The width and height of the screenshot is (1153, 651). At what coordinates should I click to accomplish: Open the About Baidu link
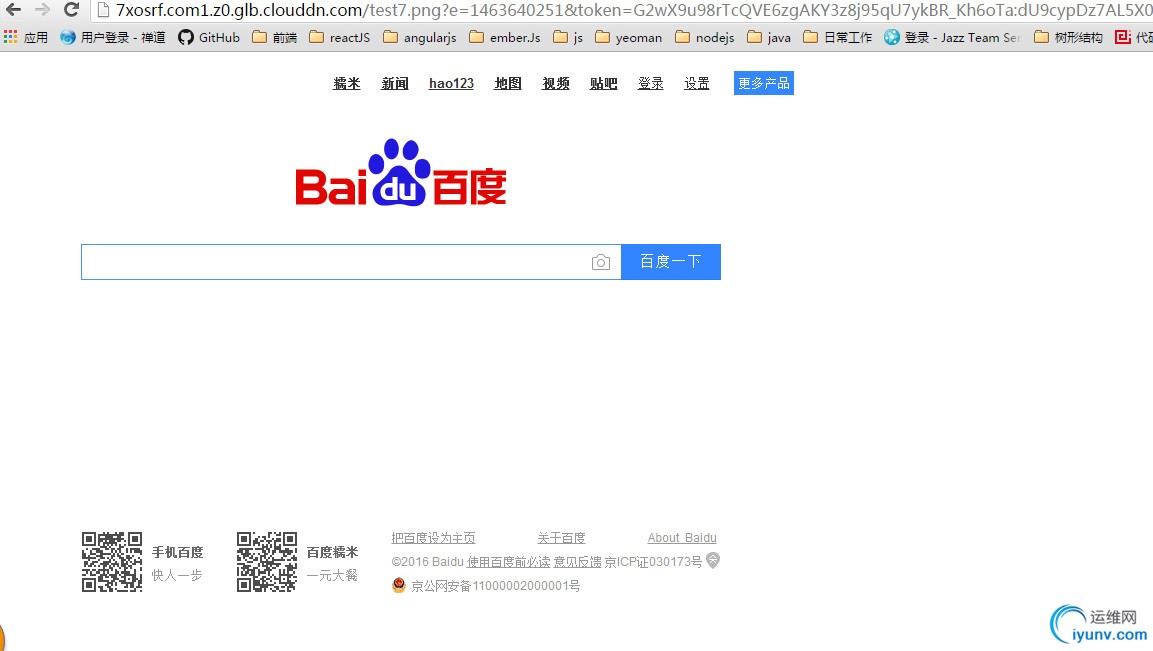point(682,538)
